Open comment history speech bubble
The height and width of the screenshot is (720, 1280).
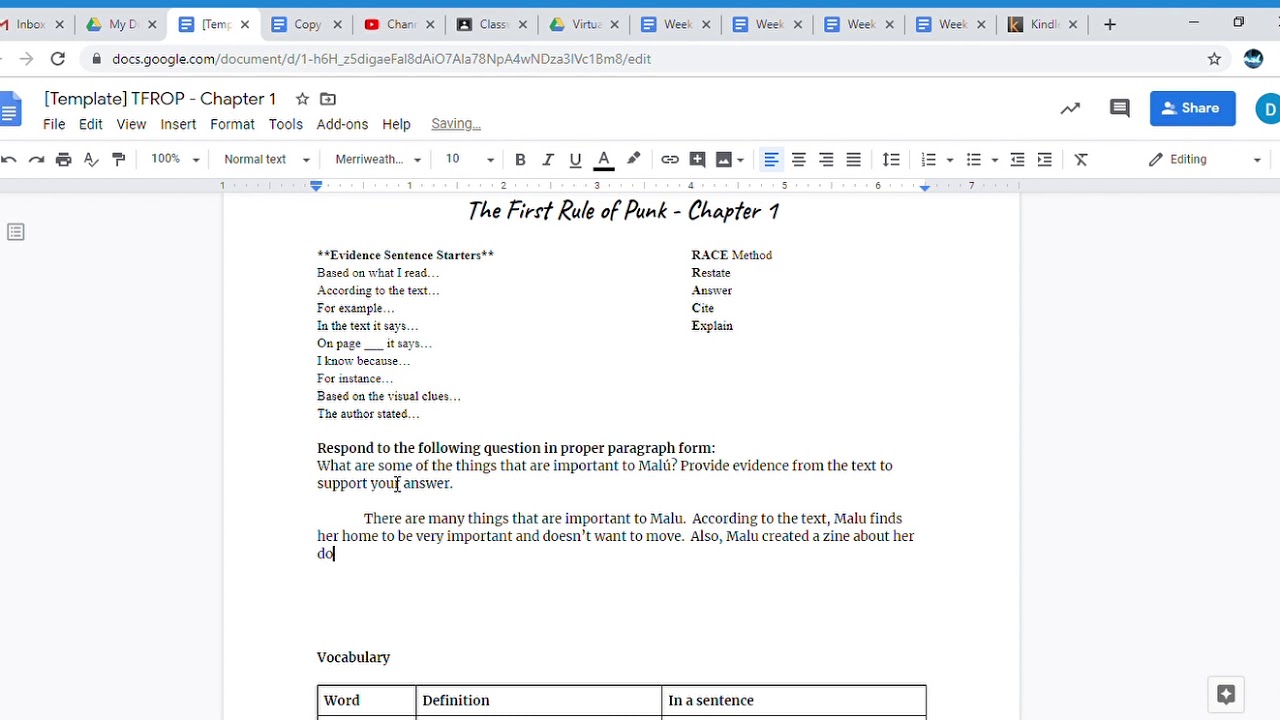click(x=1120, y=108)
